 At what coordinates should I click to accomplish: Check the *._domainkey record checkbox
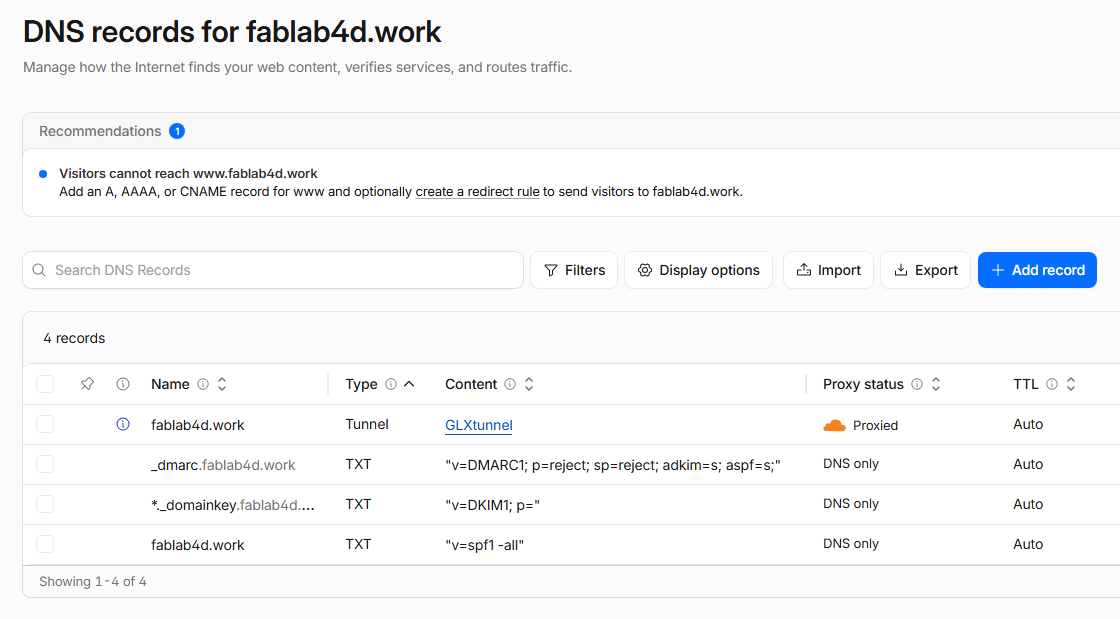click(x=45, y=505)
